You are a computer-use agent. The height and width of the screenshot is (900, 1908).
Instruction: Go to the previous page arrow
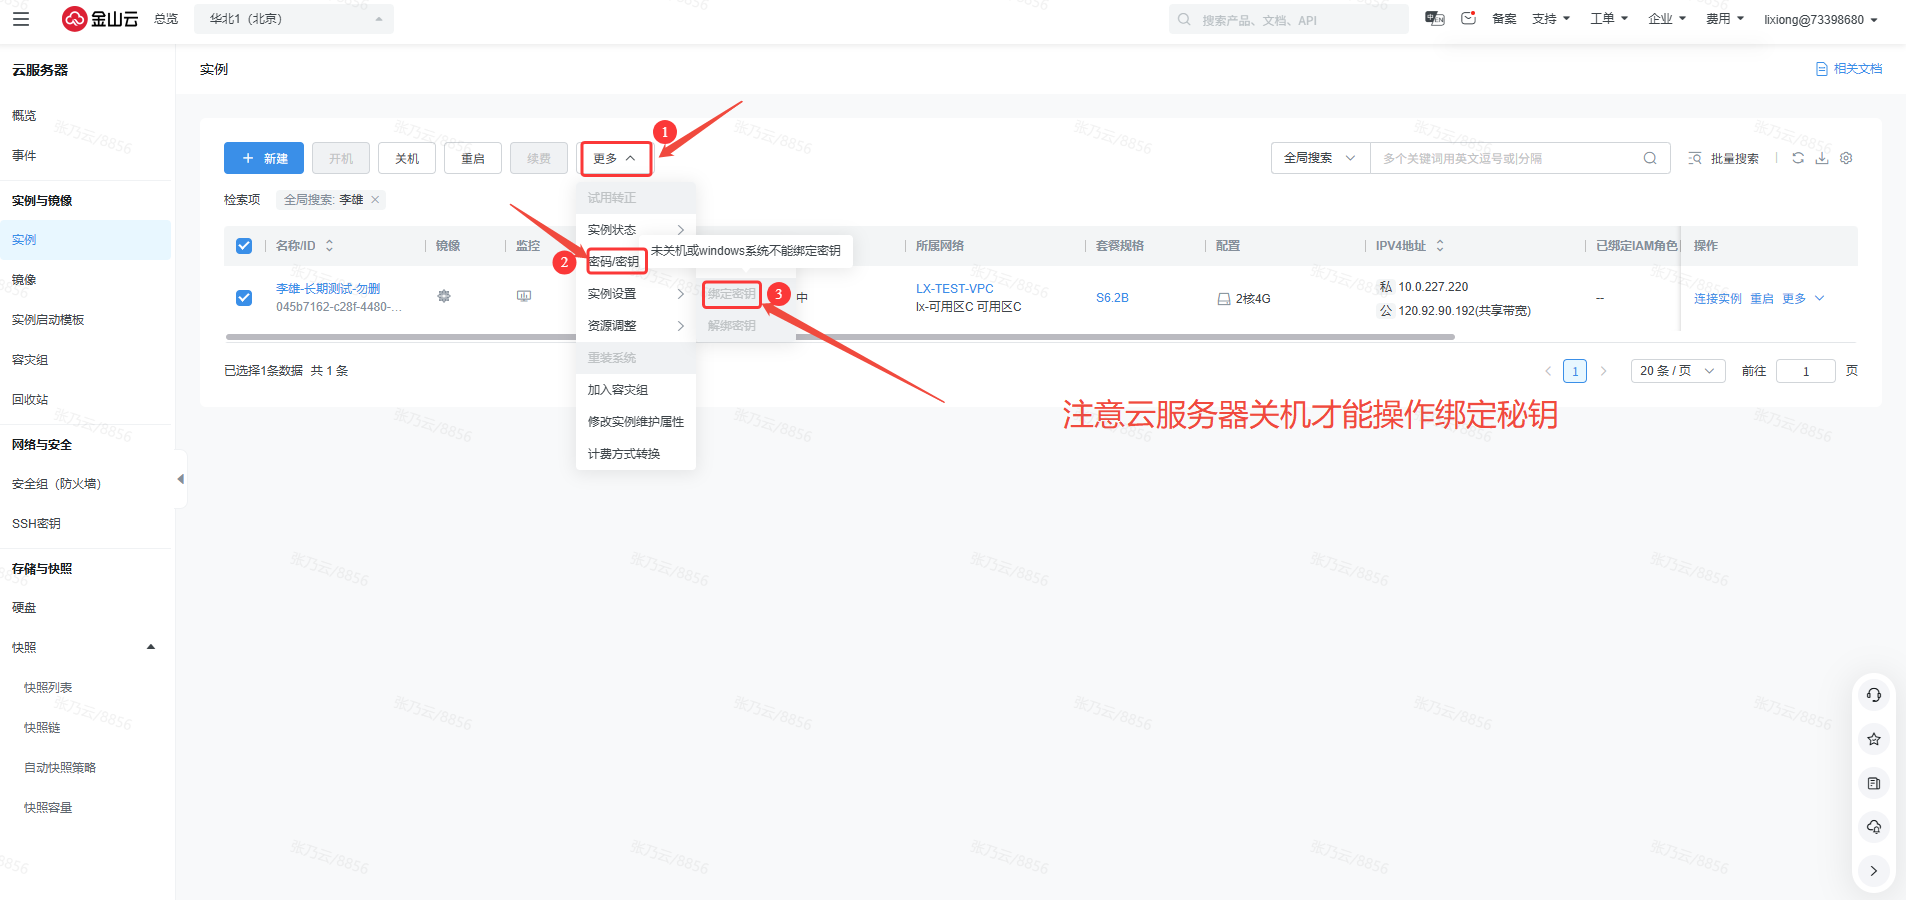coord(1548,371)
